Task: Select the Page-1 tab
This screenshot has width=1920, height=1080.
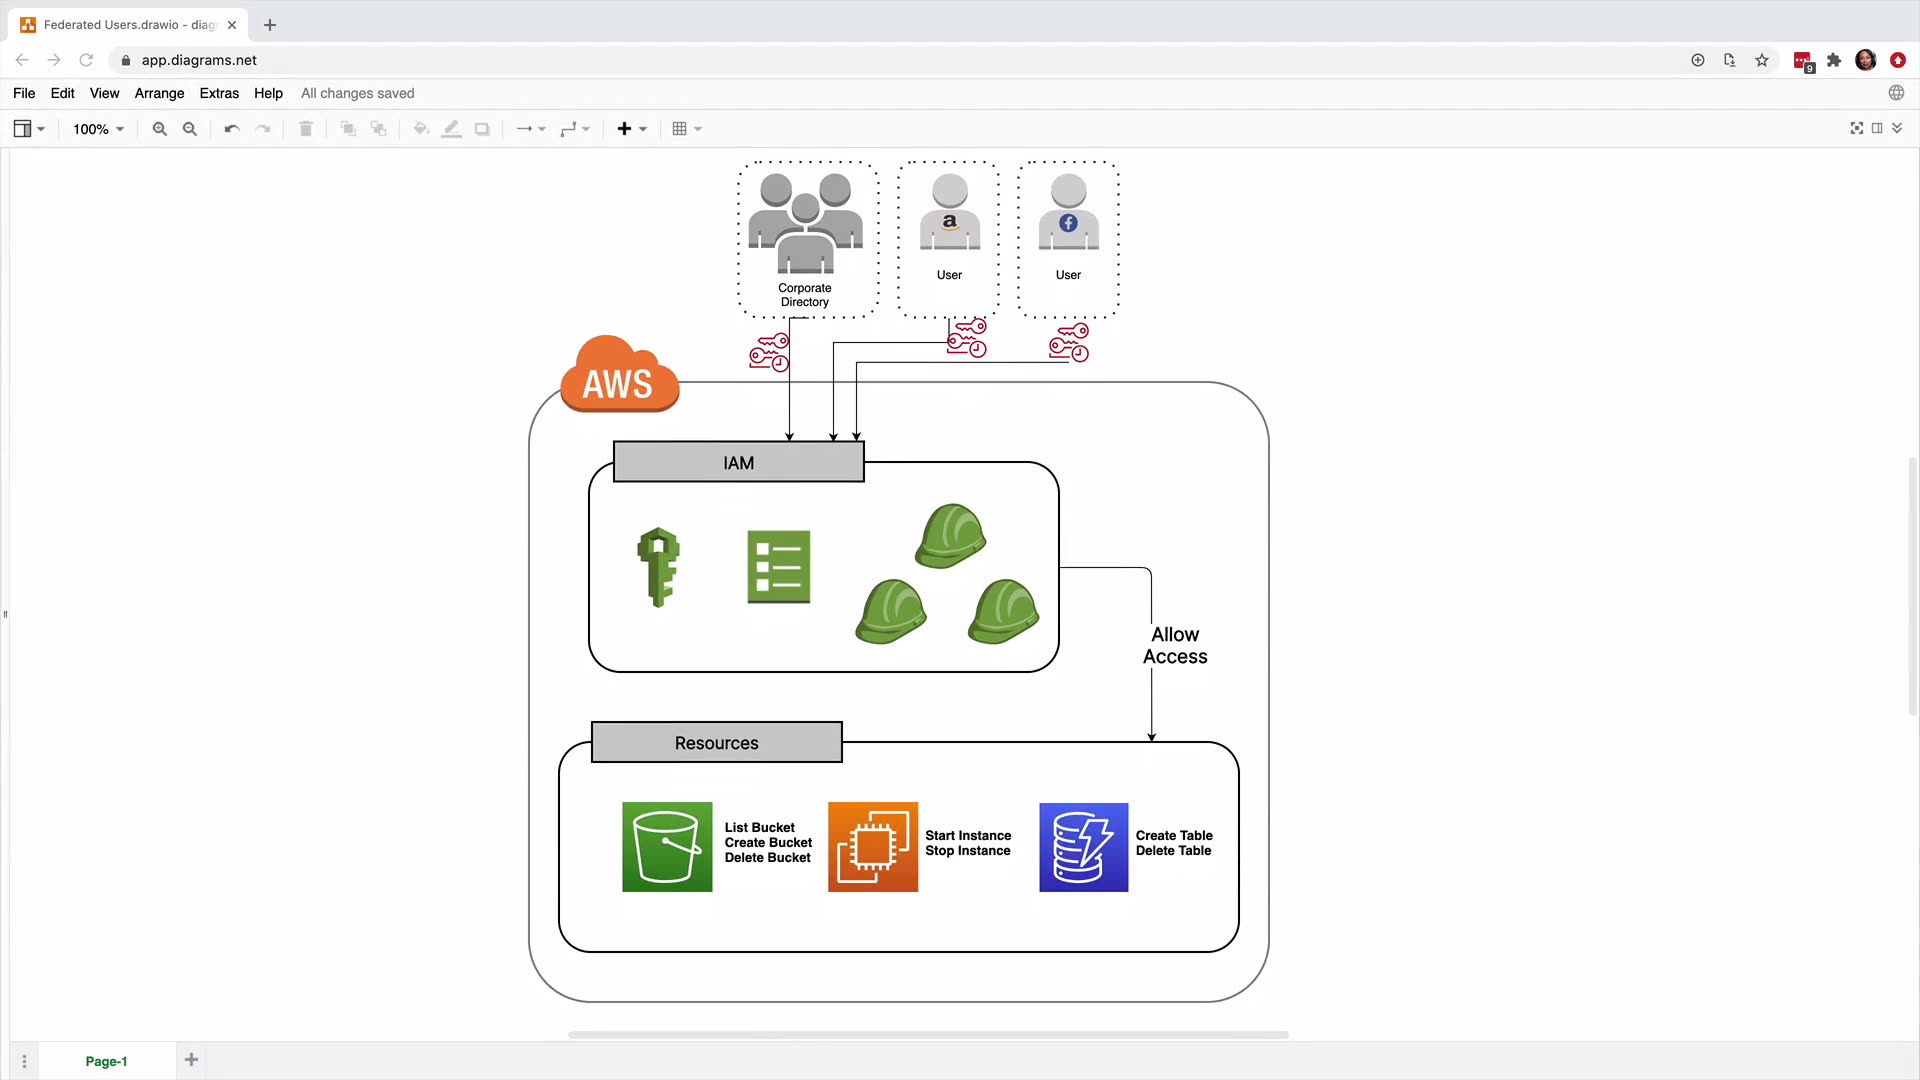Action: [x=106, y=1061]
